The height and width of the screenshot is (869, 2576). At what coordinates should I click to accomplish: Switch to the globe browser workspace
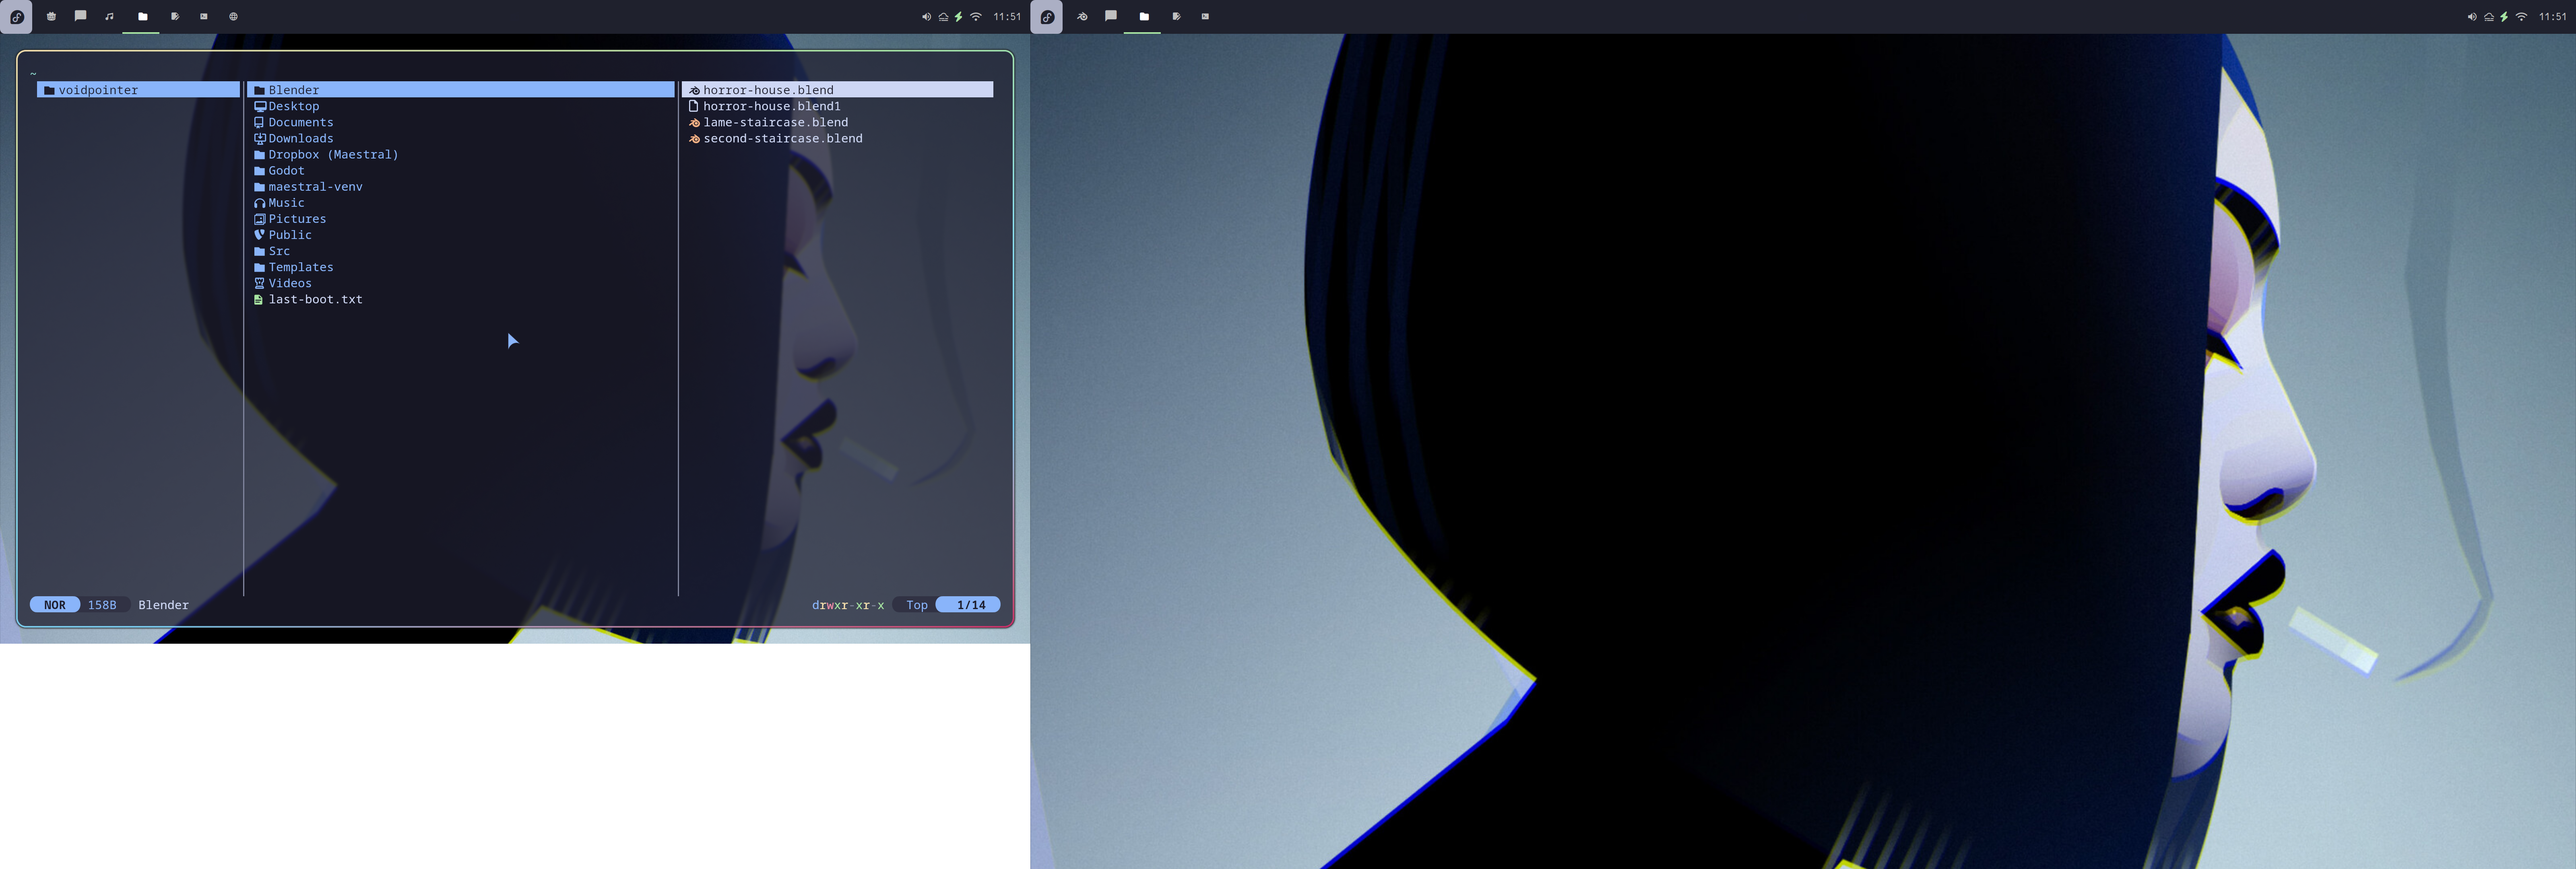coord(233,17)
